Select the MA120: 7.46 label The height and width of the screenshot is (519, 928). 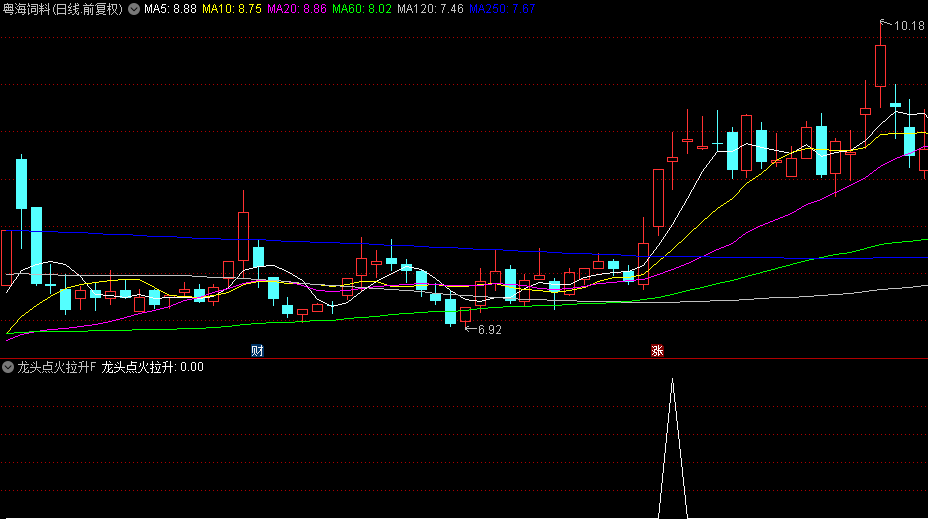(430, 9)
